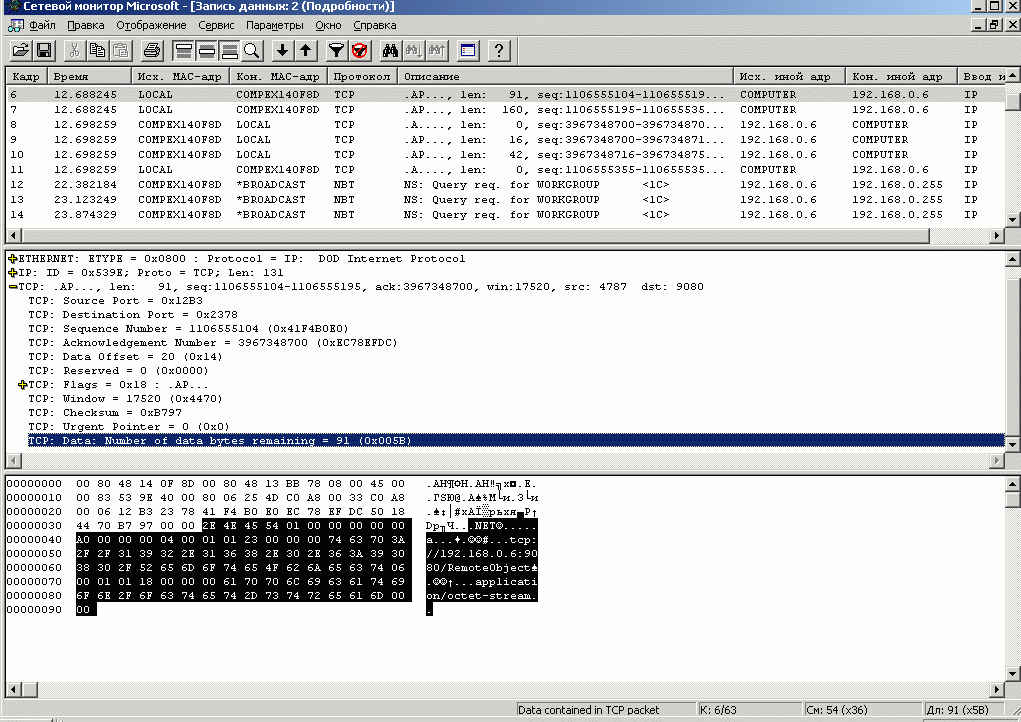Expand the TCP Flags node

pos(23,385)
